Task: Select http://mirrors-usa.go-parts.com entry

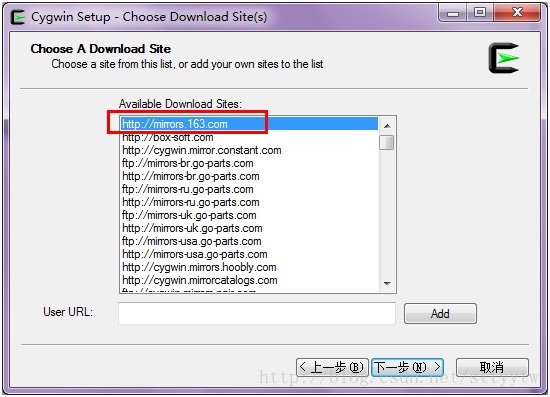Action: click(249, 254)
